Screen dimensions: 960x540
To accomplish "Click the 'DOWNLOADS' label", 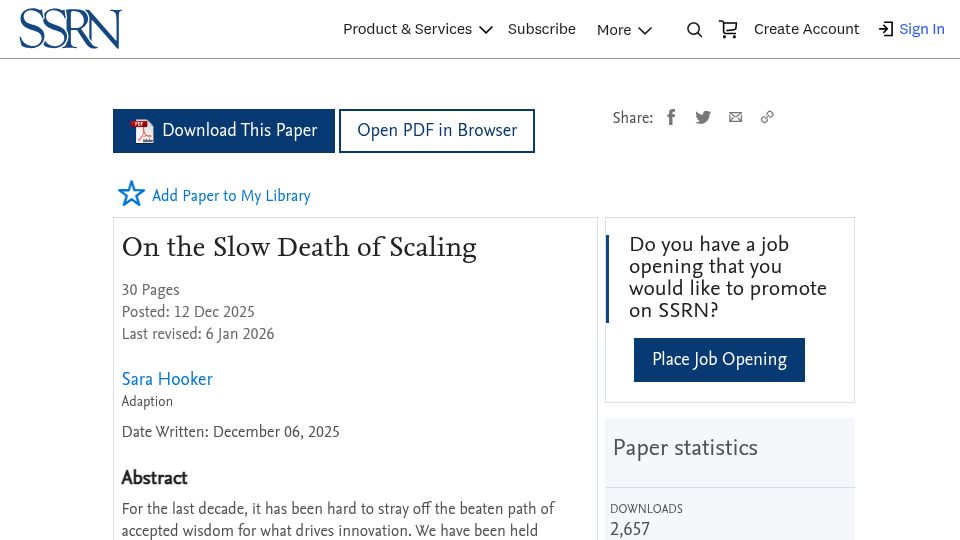I will point(646,509).
